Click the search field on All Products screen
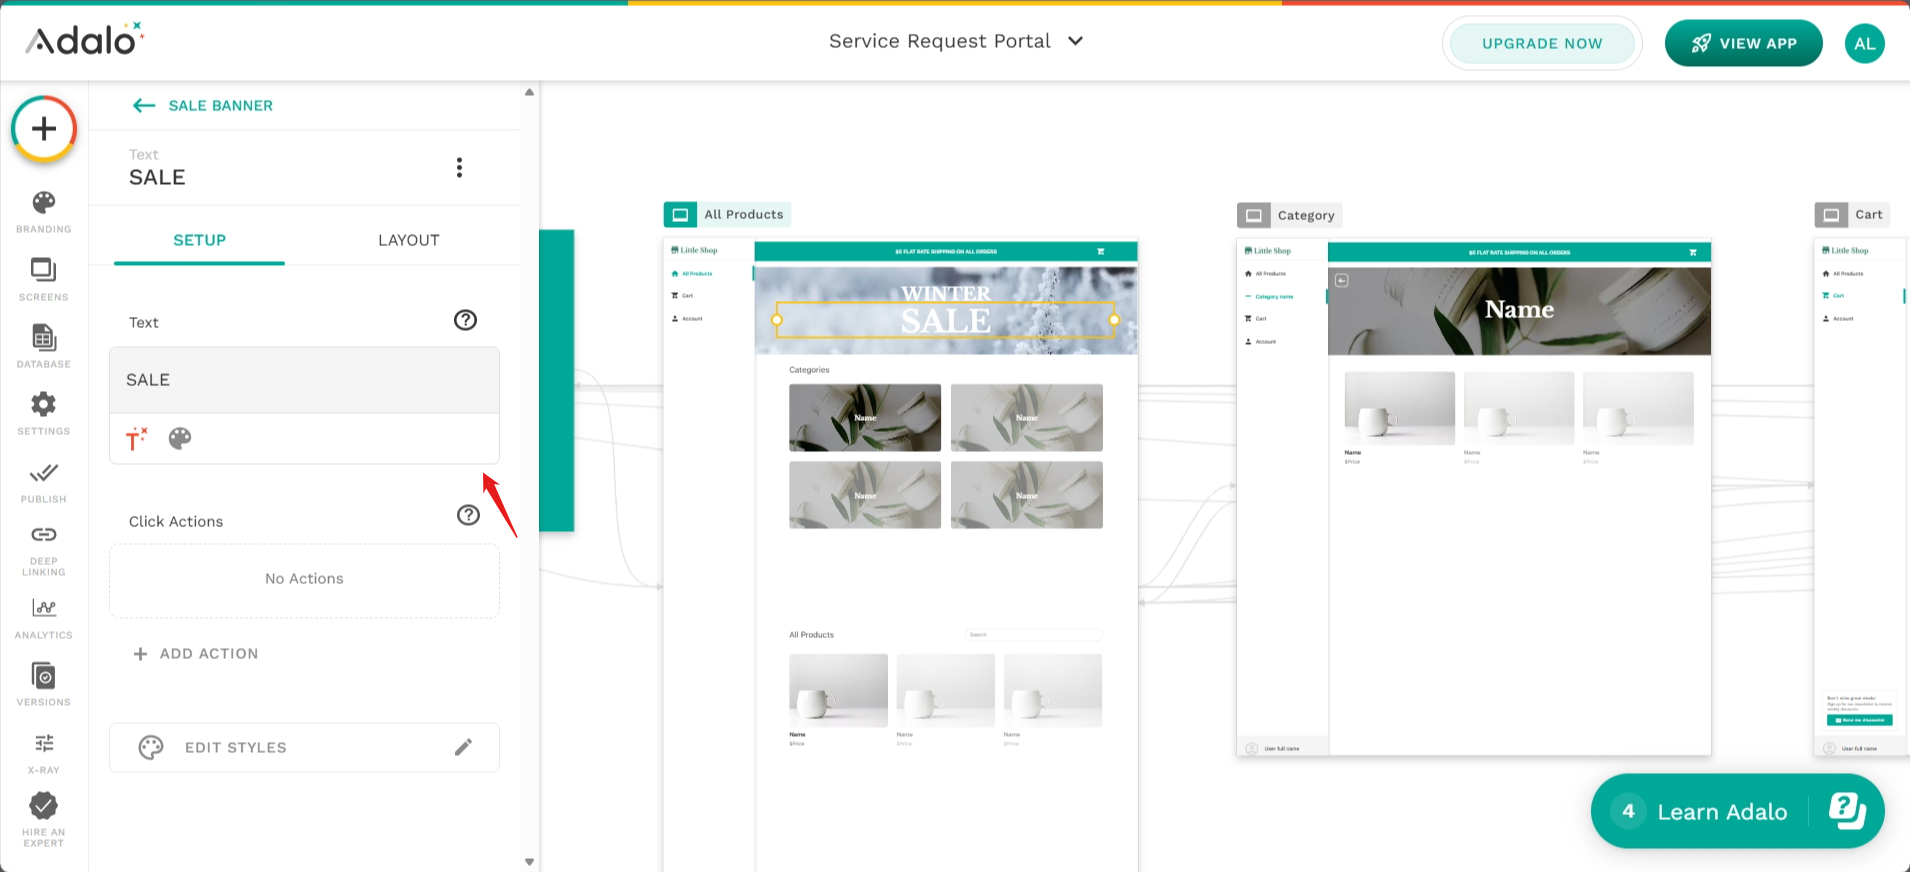 tap(1034, 635)
